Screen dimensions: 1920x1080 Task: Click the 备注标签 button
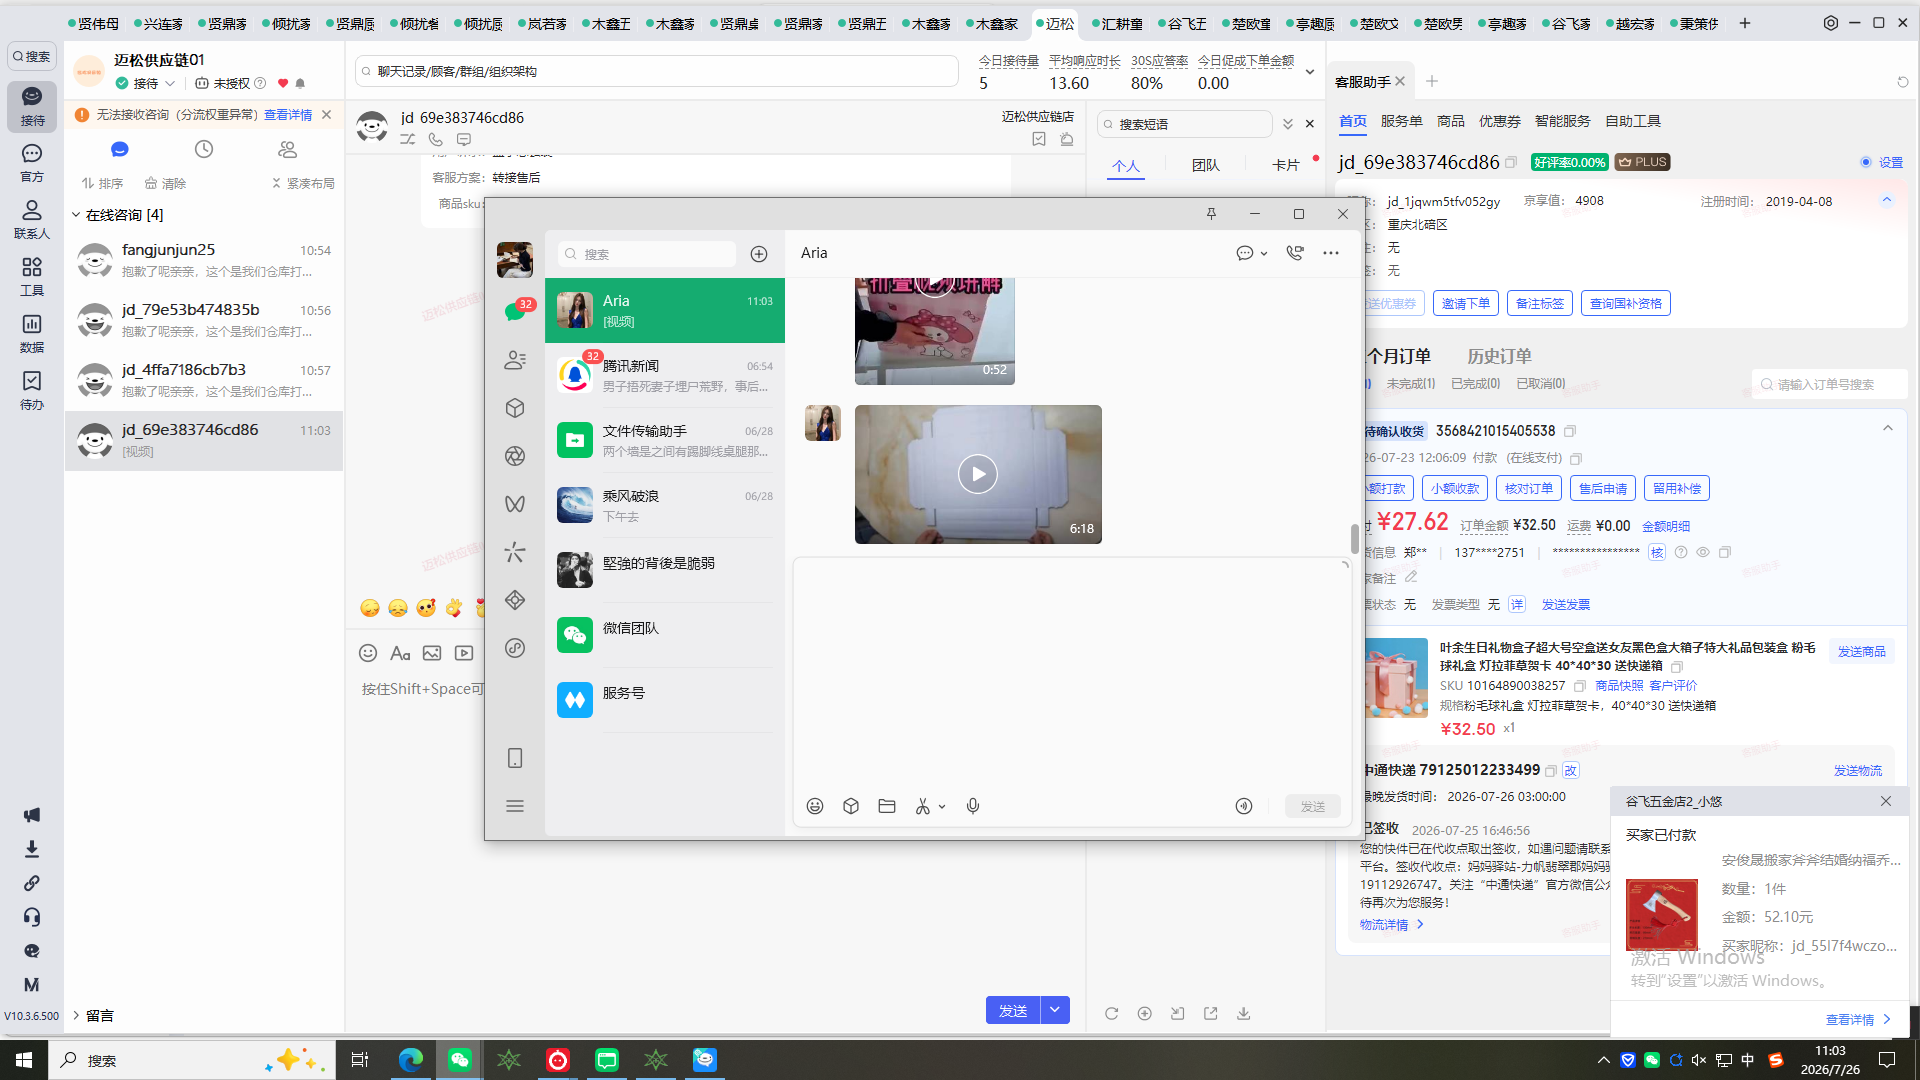[1539, 303]
